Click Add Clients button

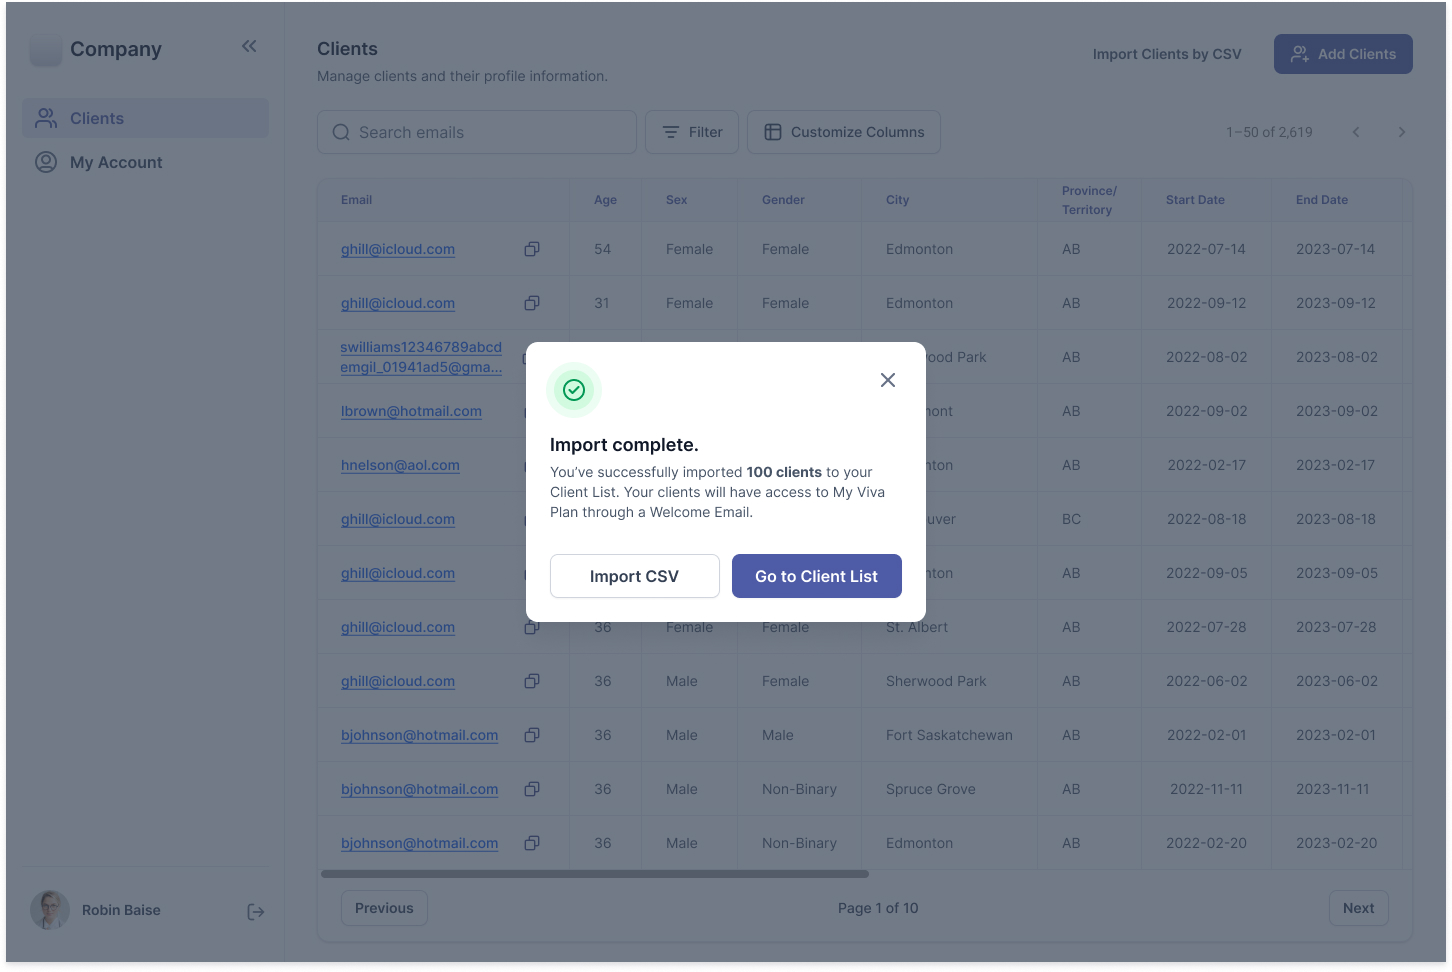point(1342,54)
